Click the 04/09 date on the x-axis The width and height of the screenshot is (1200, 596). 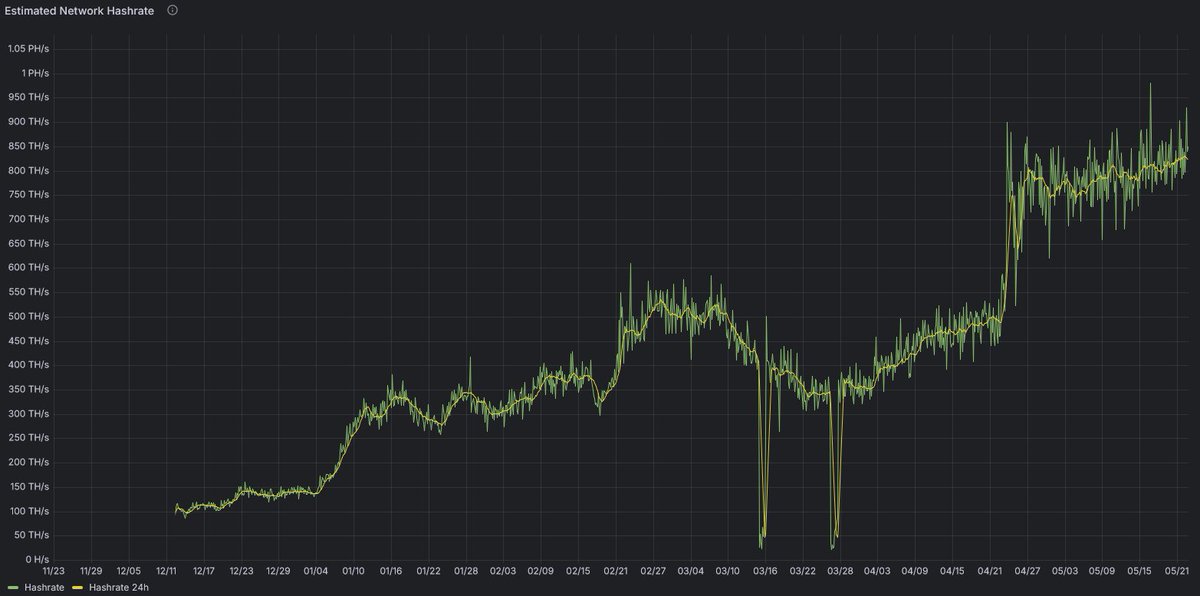[916, 571]
